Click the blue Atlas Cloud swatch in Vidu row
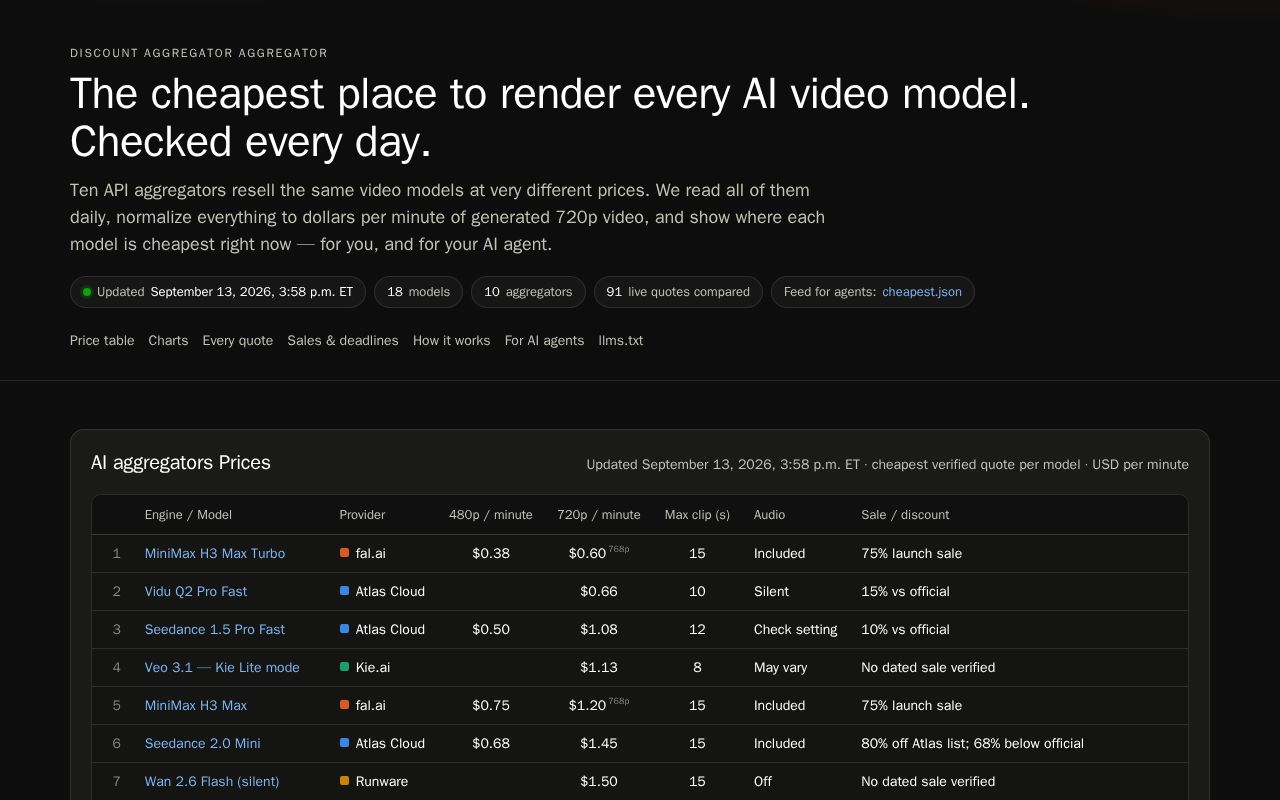The height and width of the screenshot is (800, 1280). click(344, 591)
